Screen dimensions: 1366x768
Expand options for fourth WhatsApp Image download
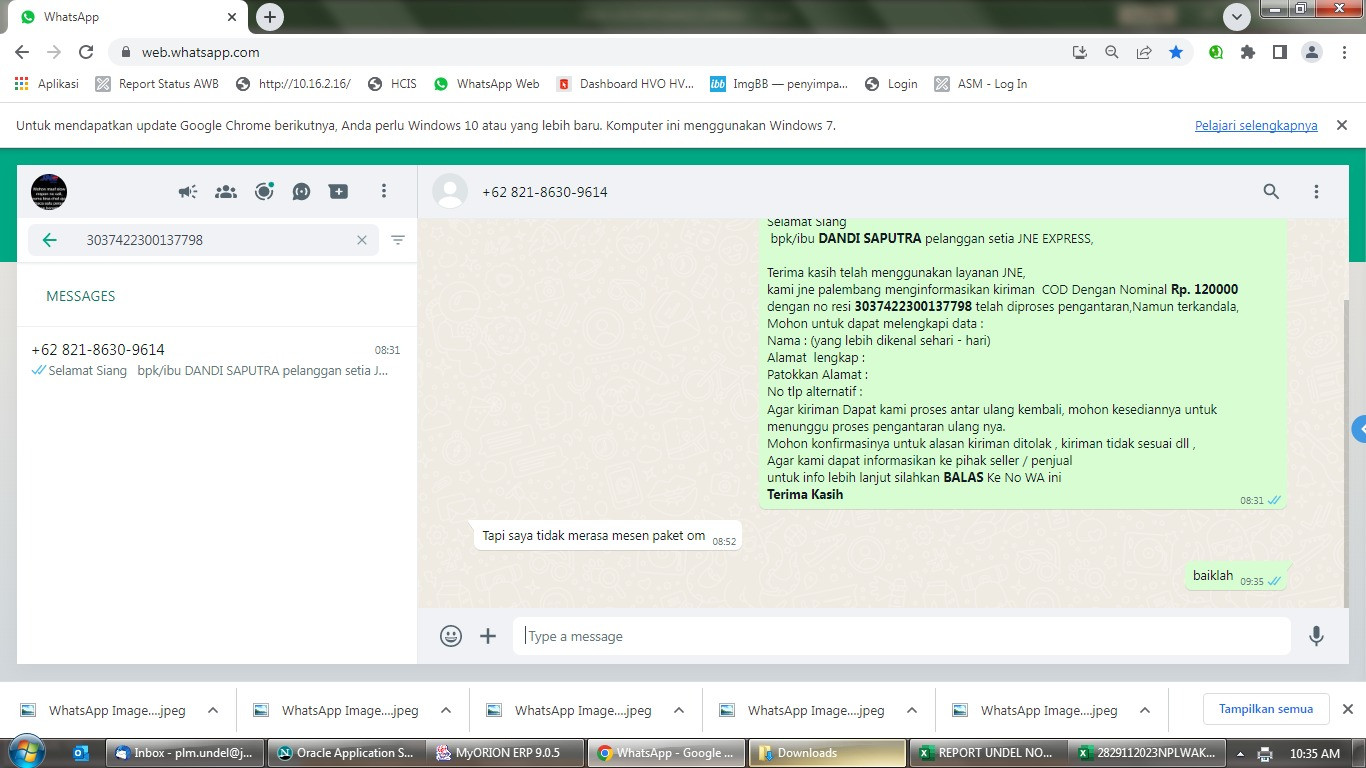point(911,710)
